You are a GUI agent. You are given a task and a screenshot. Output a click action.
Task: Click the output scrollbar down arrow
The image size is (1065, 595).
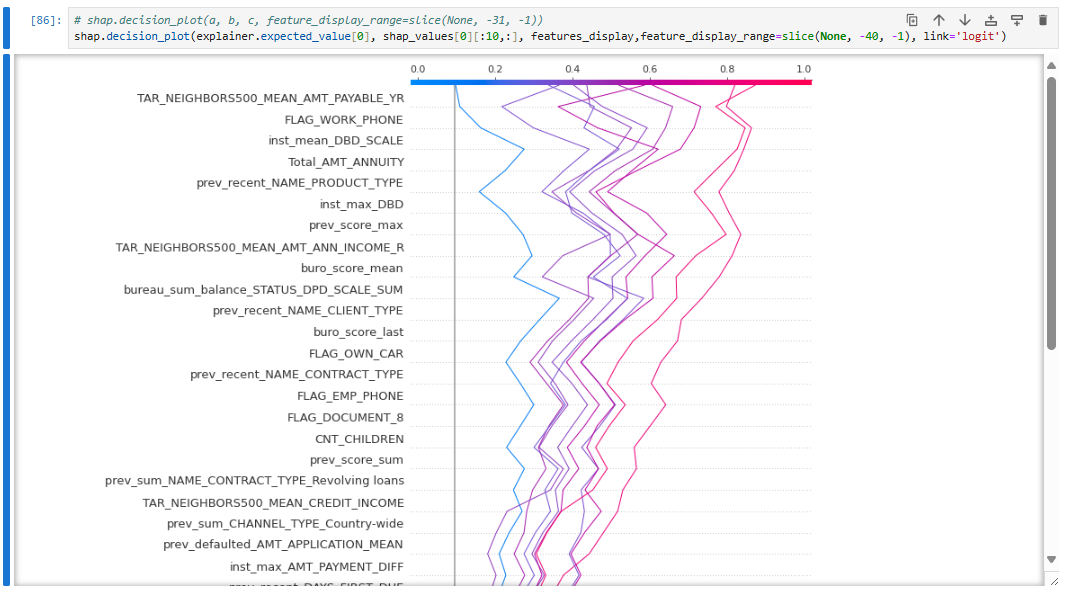[x=1050, y=559]
